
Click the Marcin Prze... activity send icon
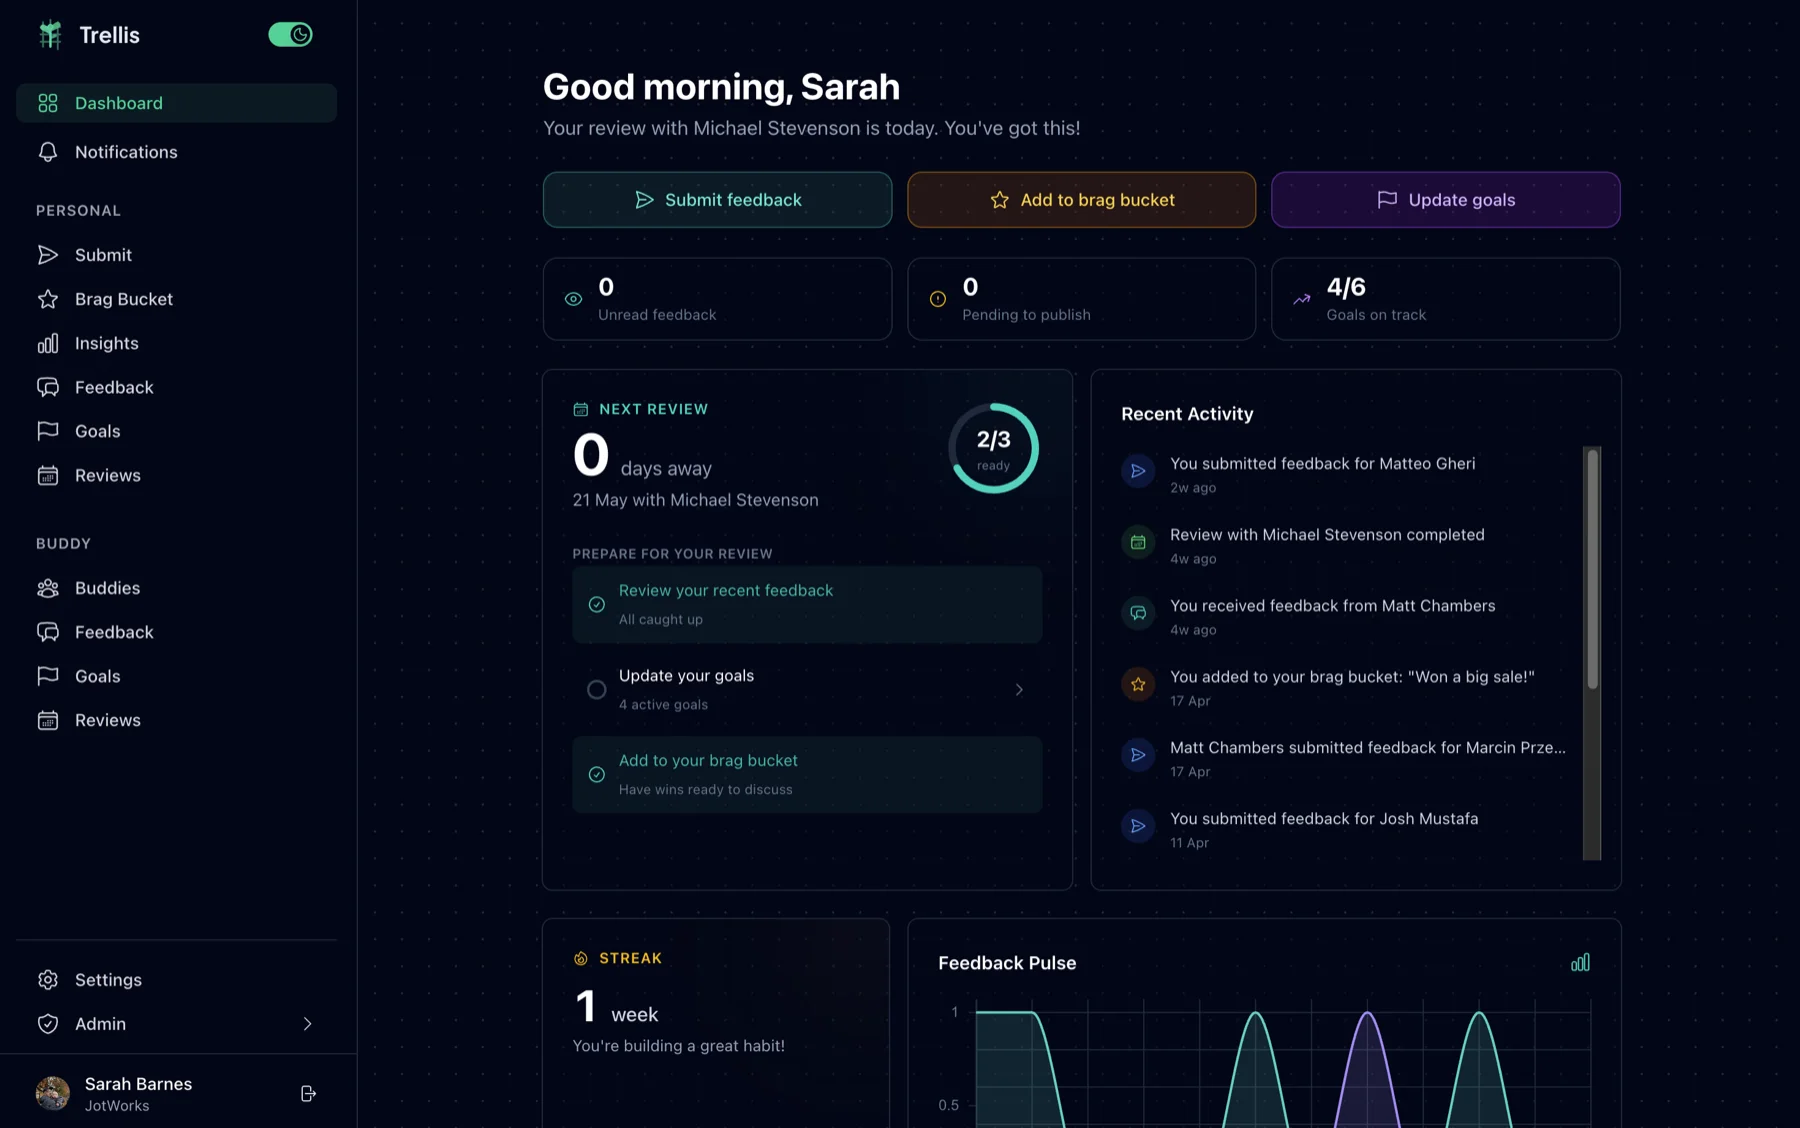click(1138, 755)
